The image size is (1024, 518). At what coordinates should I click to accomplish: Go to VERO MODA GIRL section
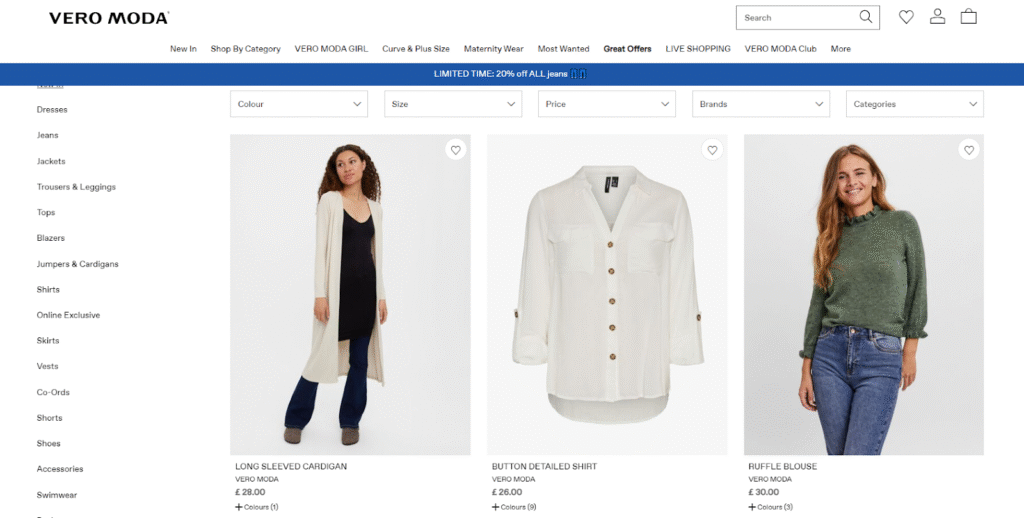coord(331,49)
